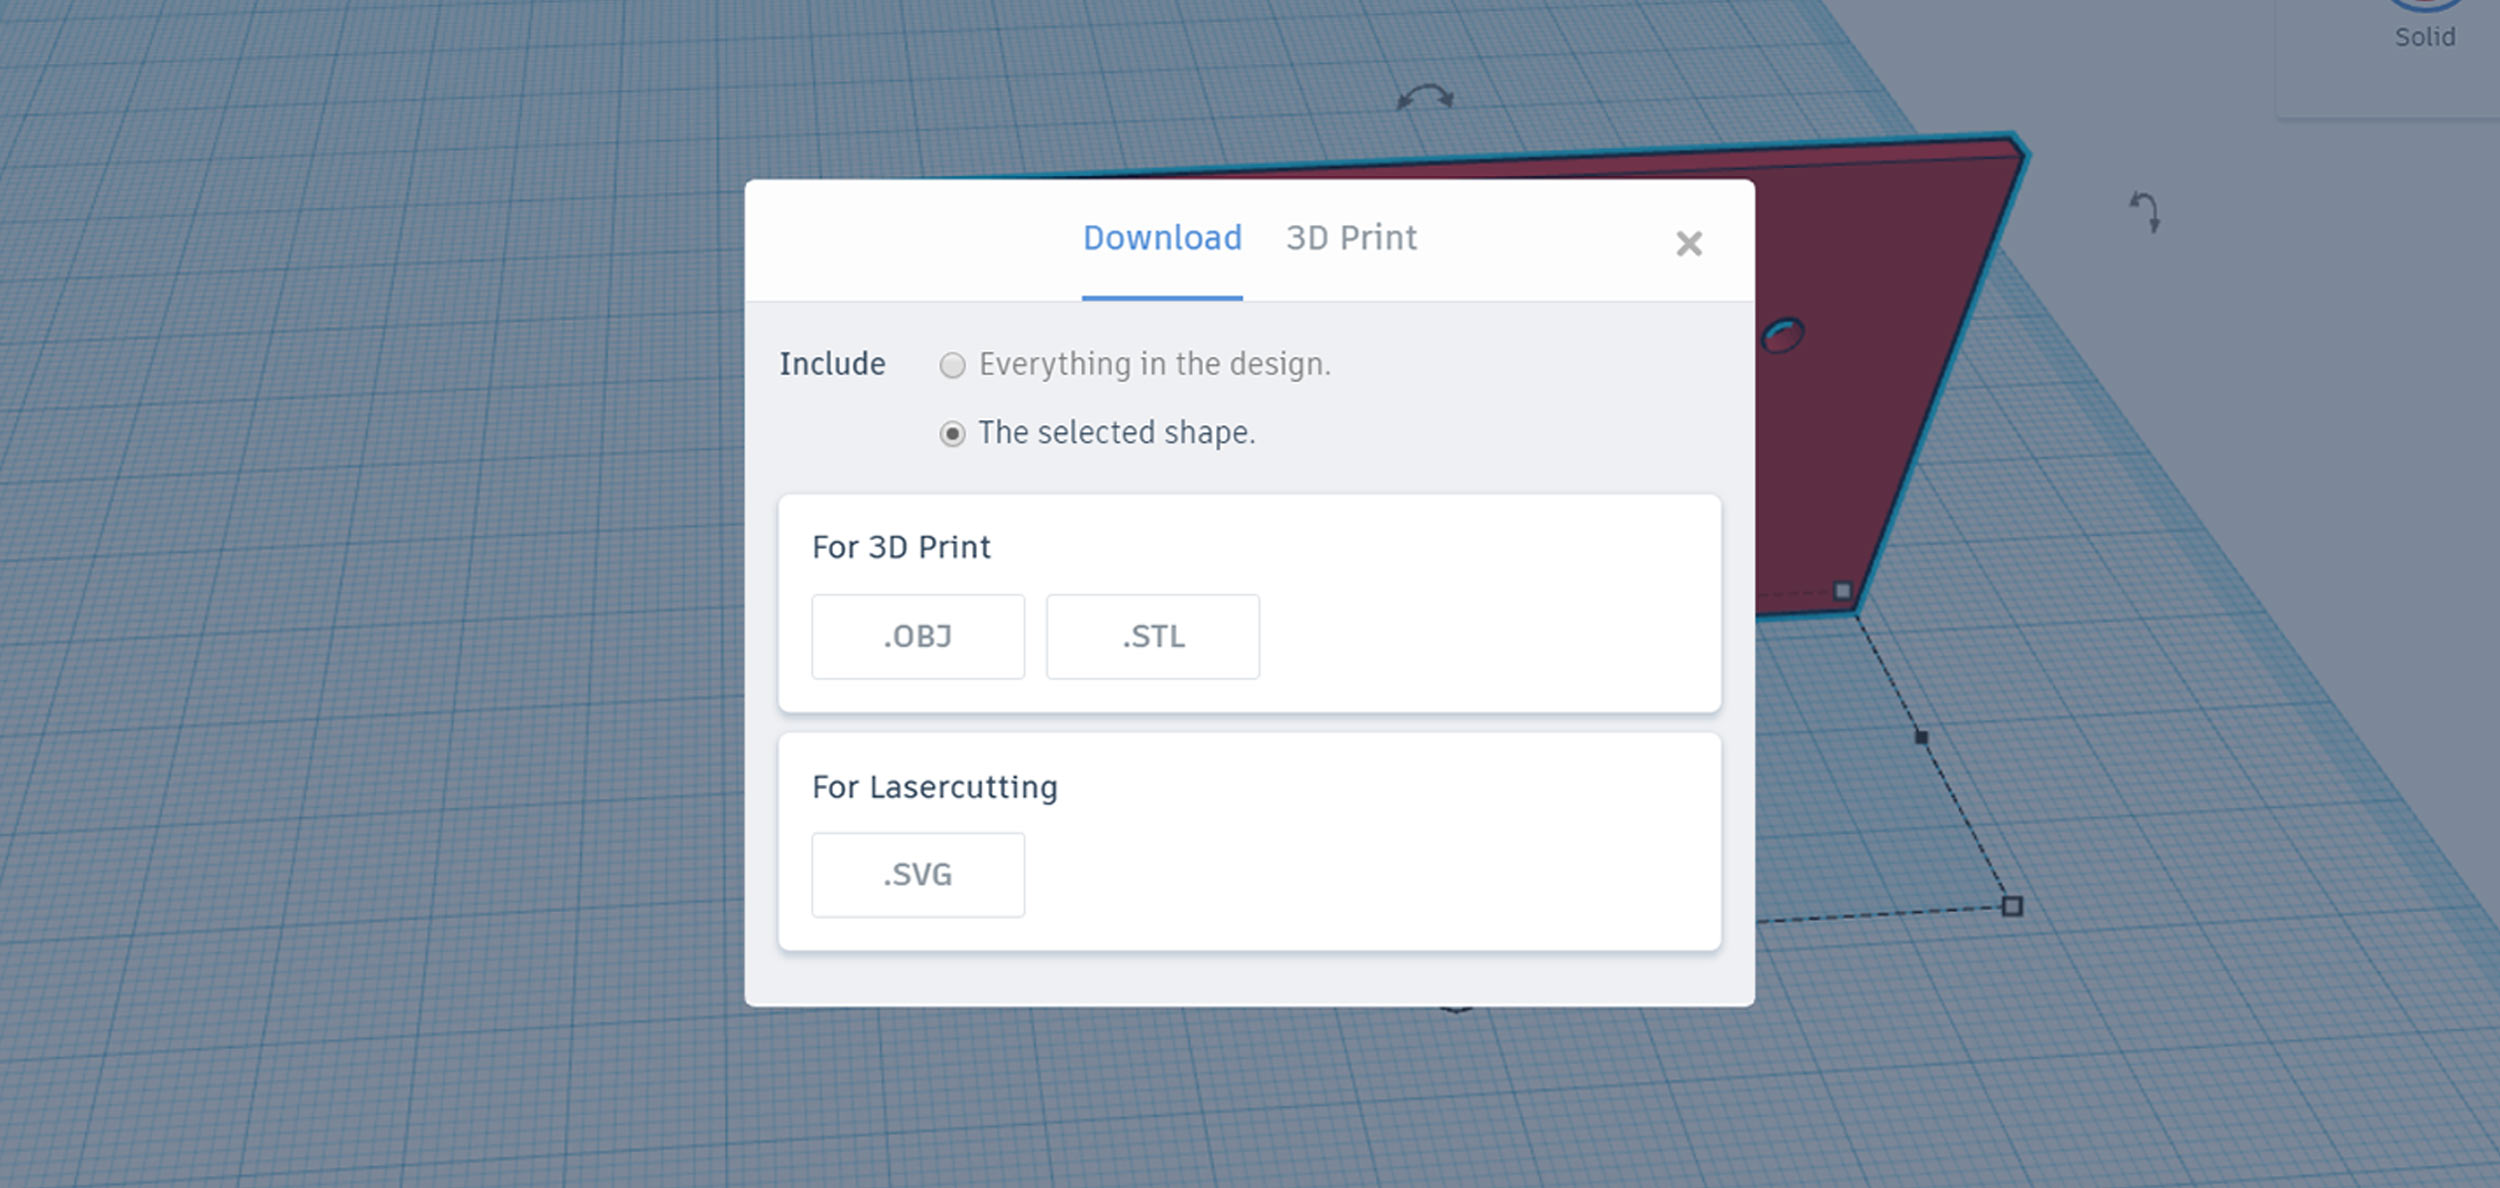Click black midpoint handle on dashed edge
Viewport: 2500px width, 1188px height.
(x=1921, y=737)
